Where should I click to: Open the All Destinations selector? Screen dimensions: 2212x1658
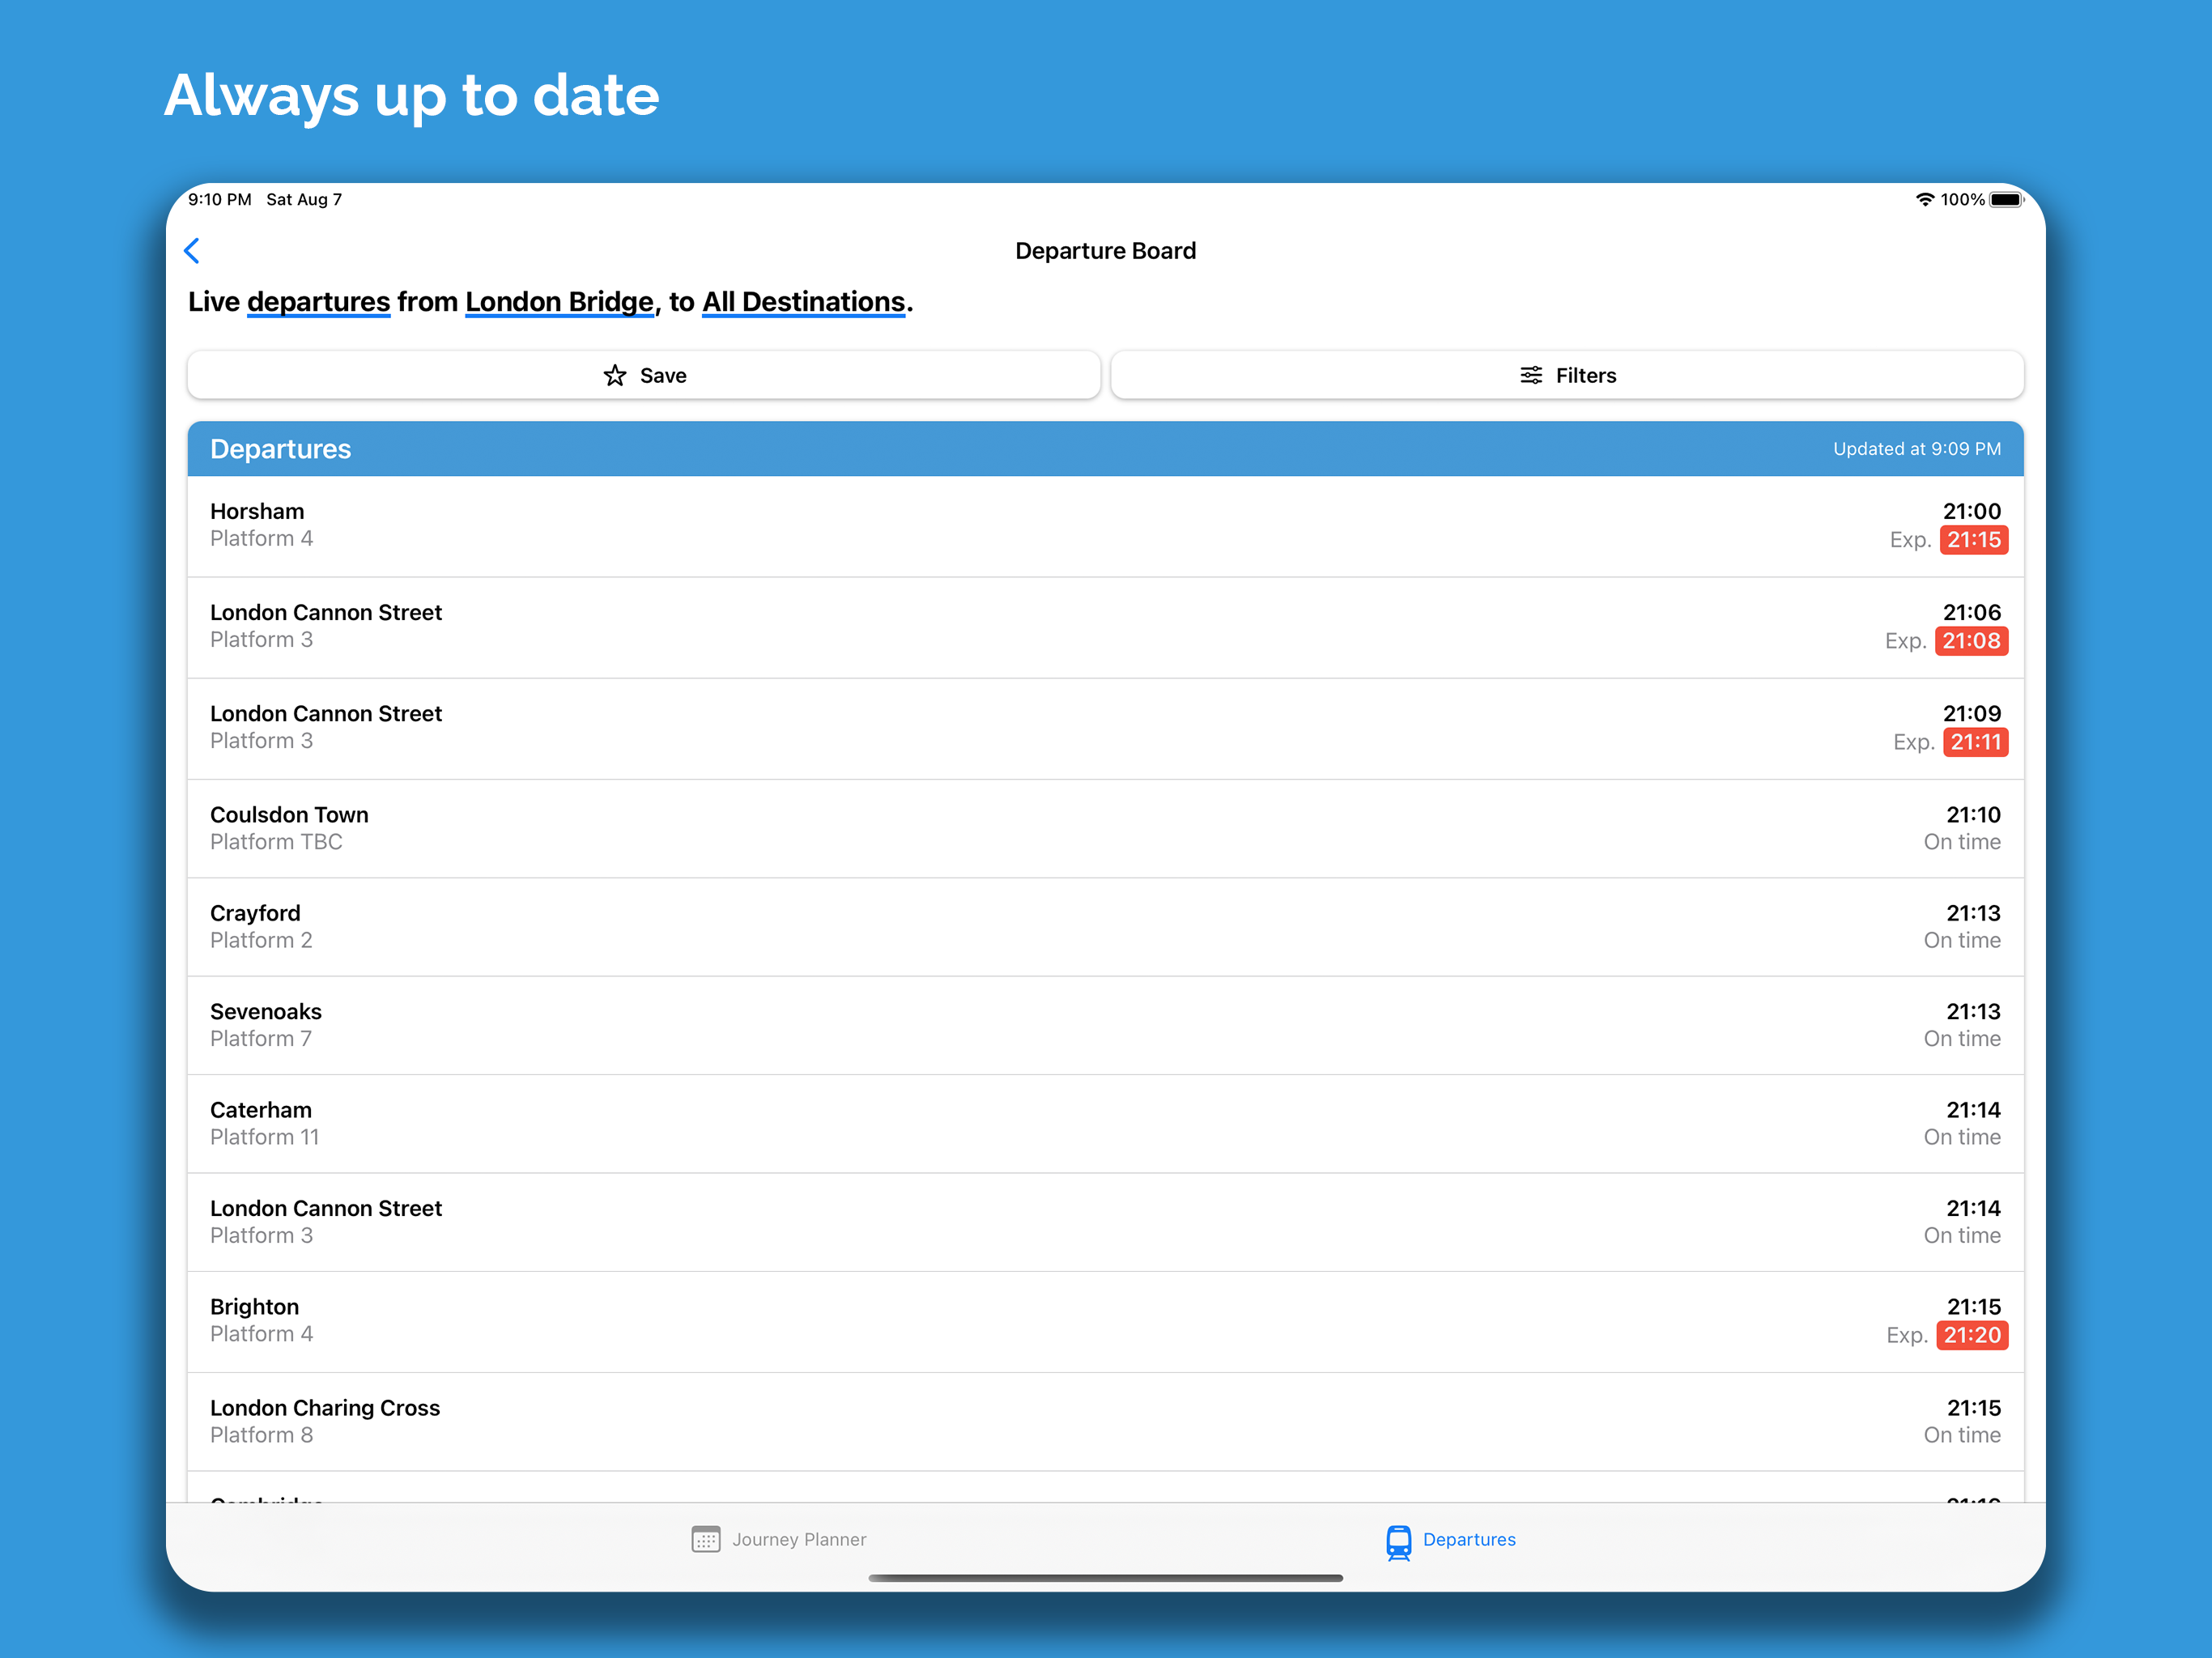pyautogui.click(x=803, y=302)
